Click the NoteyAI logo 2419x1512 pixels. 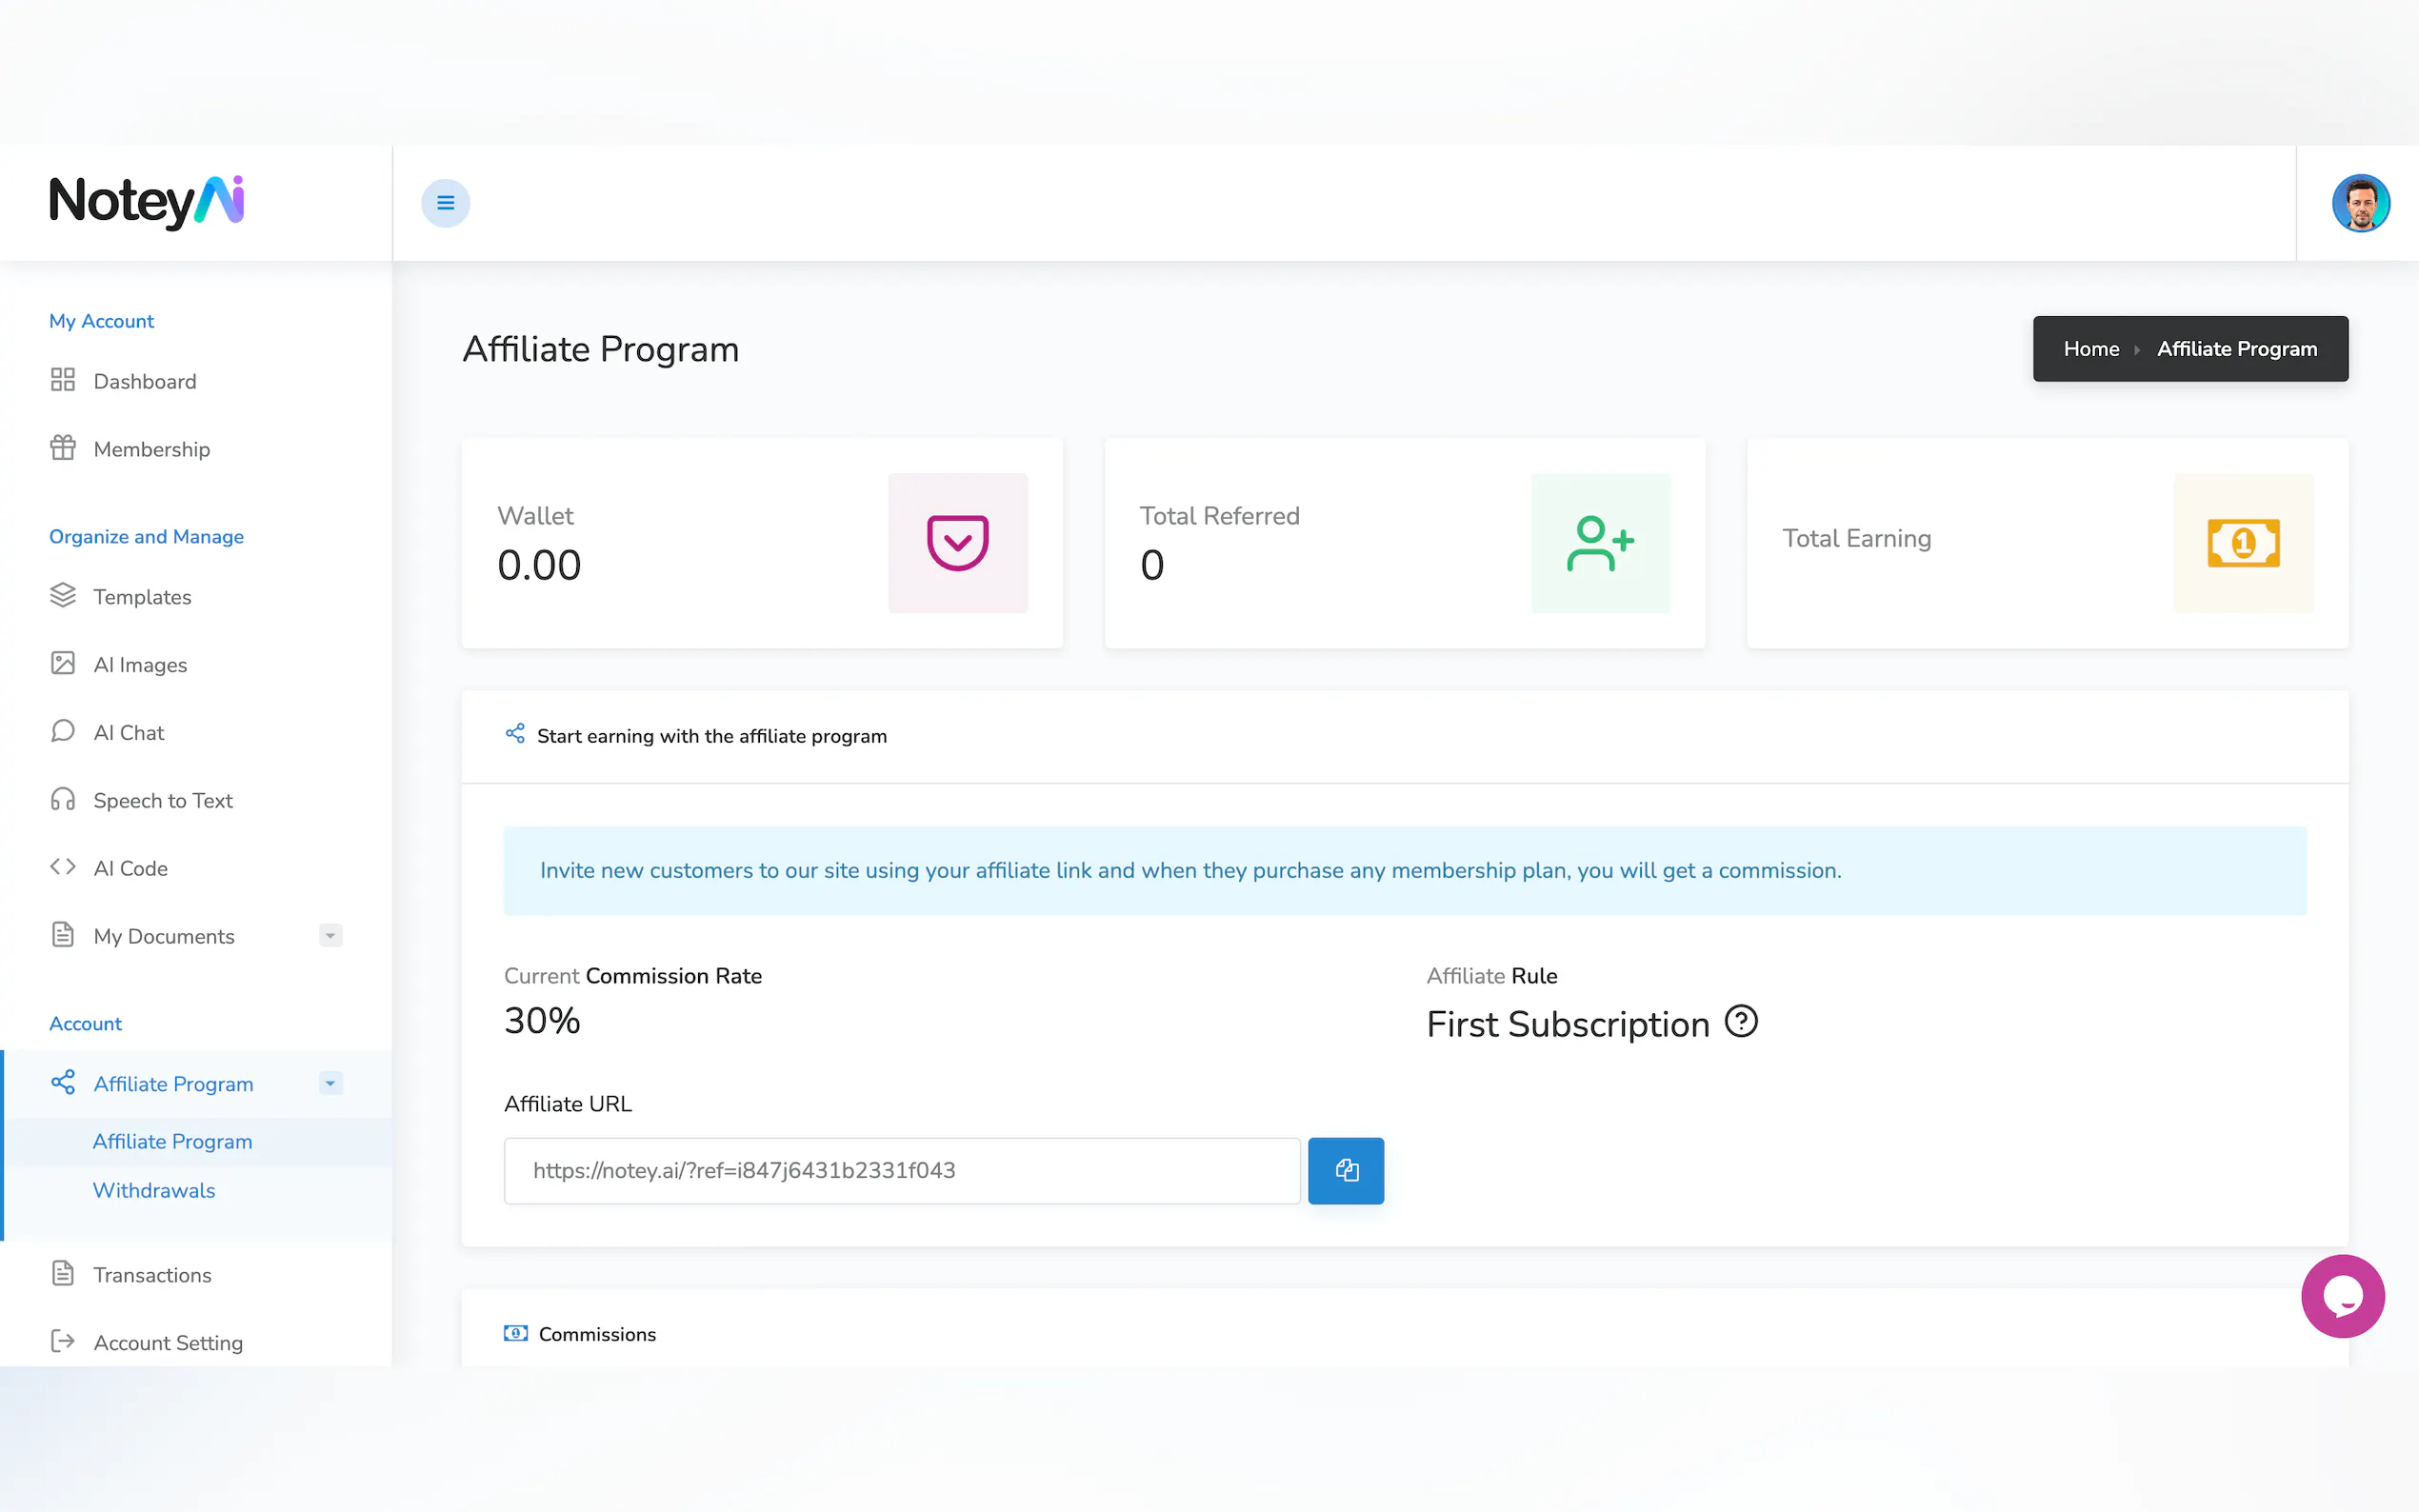(147, 202)
